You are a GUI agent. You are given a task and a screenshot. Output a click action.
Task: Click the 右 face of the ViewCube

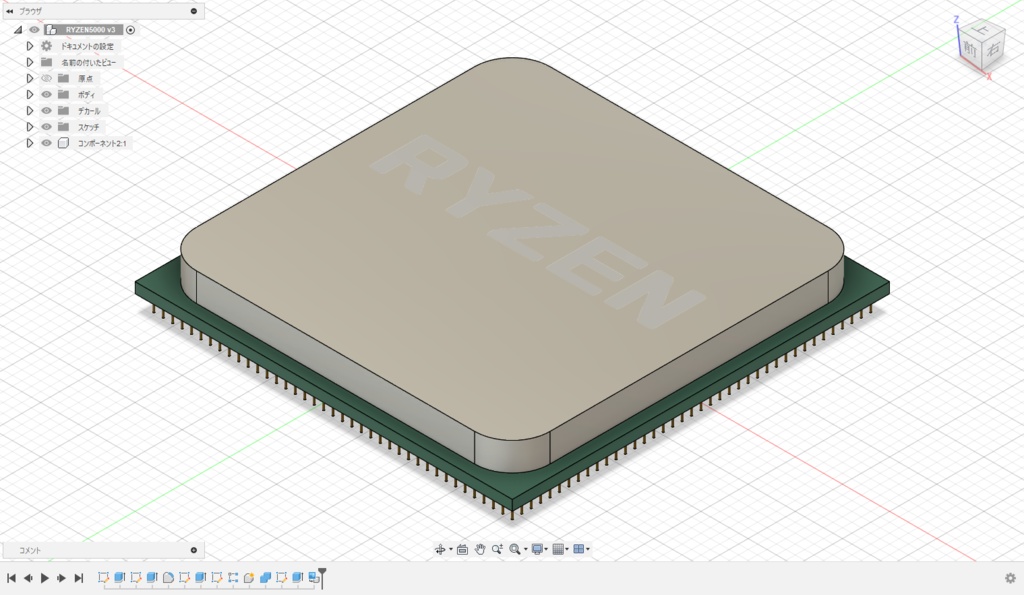click(x=993, y=50)
